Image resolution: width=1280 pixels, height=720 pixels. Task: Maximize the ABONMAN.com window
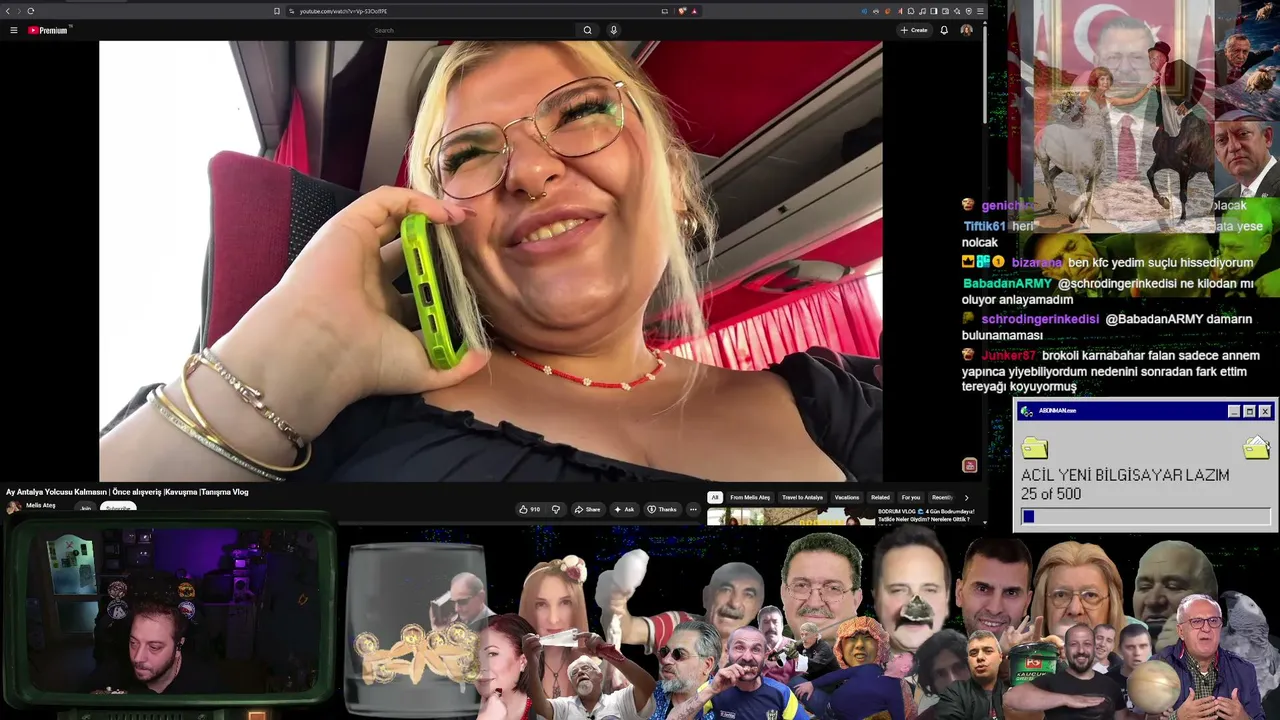click(1249, 411)
